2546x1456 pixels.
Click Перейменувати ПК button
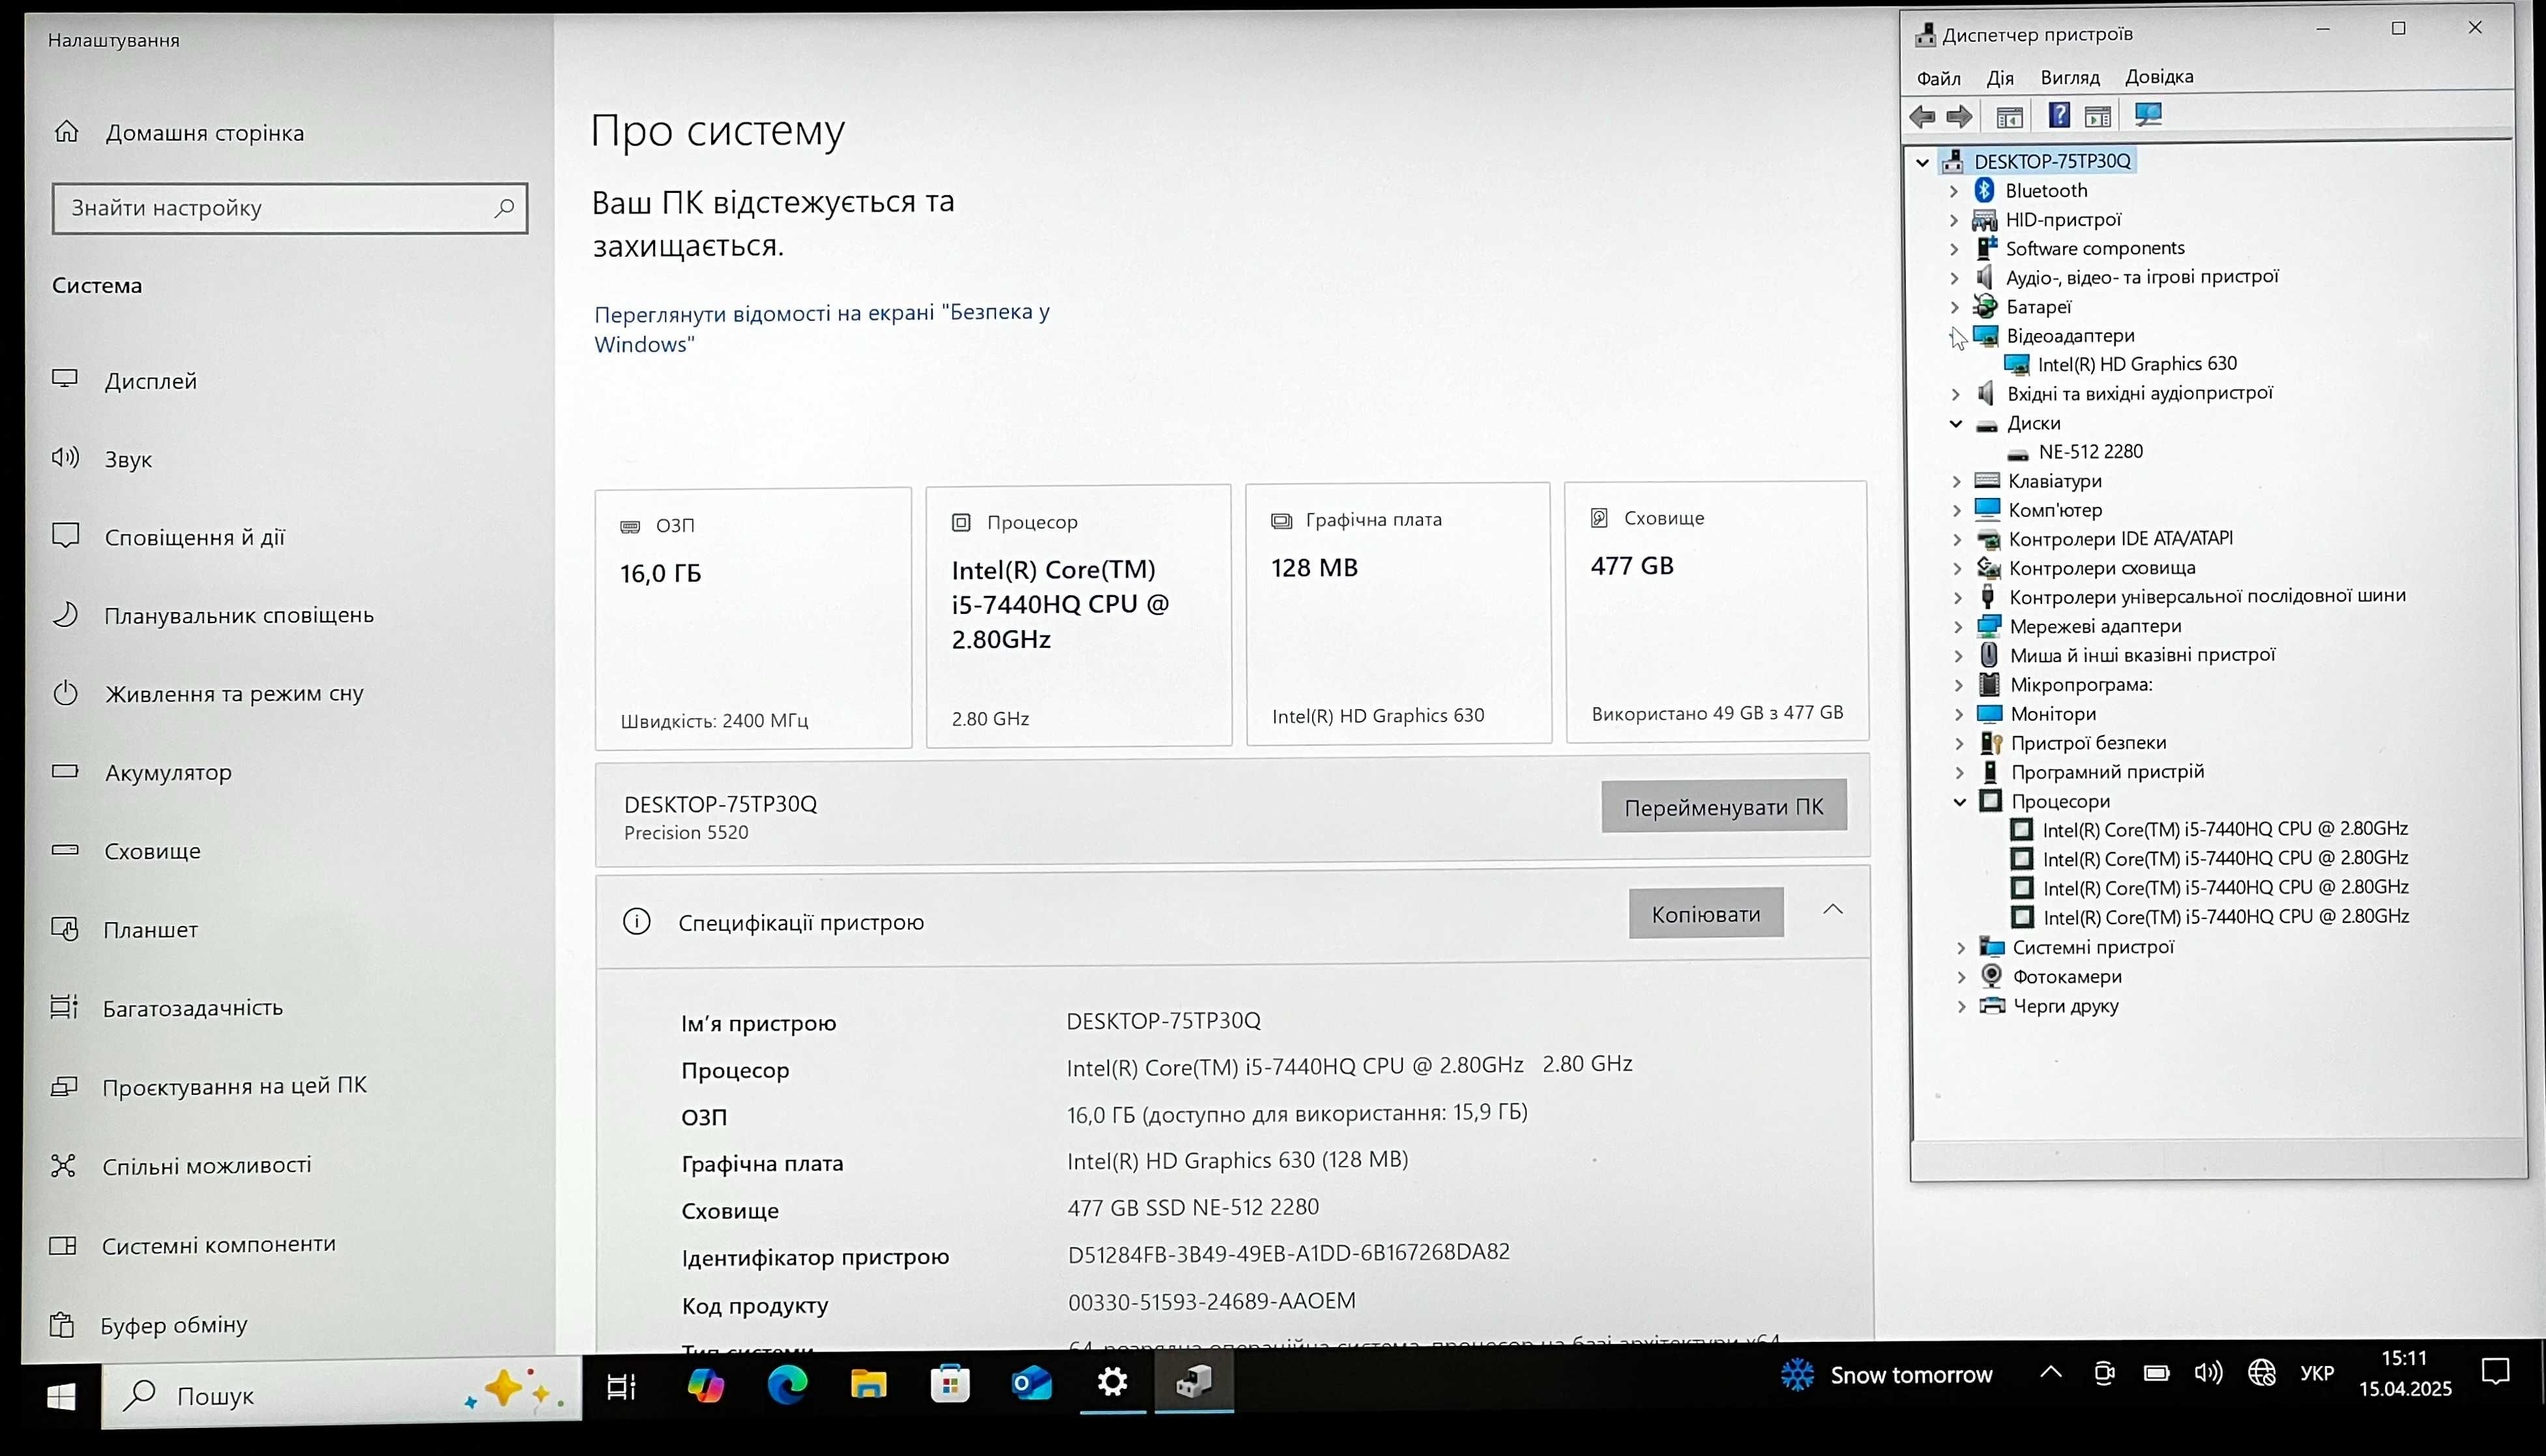pos(1724,806)
